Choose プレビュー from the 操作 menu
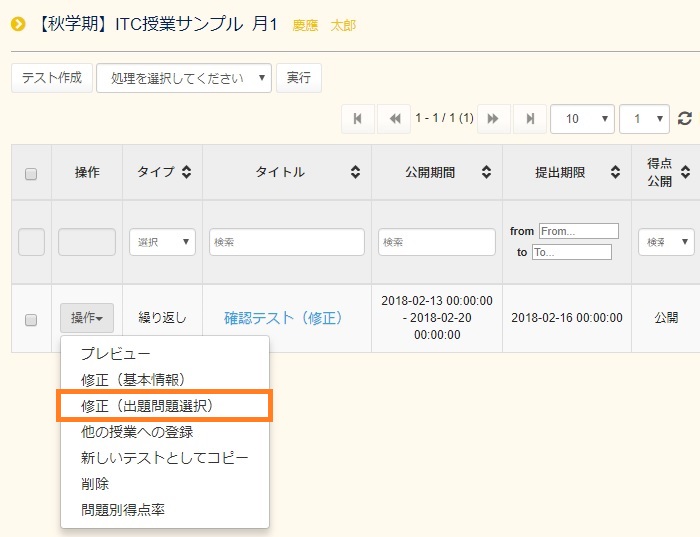 pyautogui.click(x=116, y=354)
